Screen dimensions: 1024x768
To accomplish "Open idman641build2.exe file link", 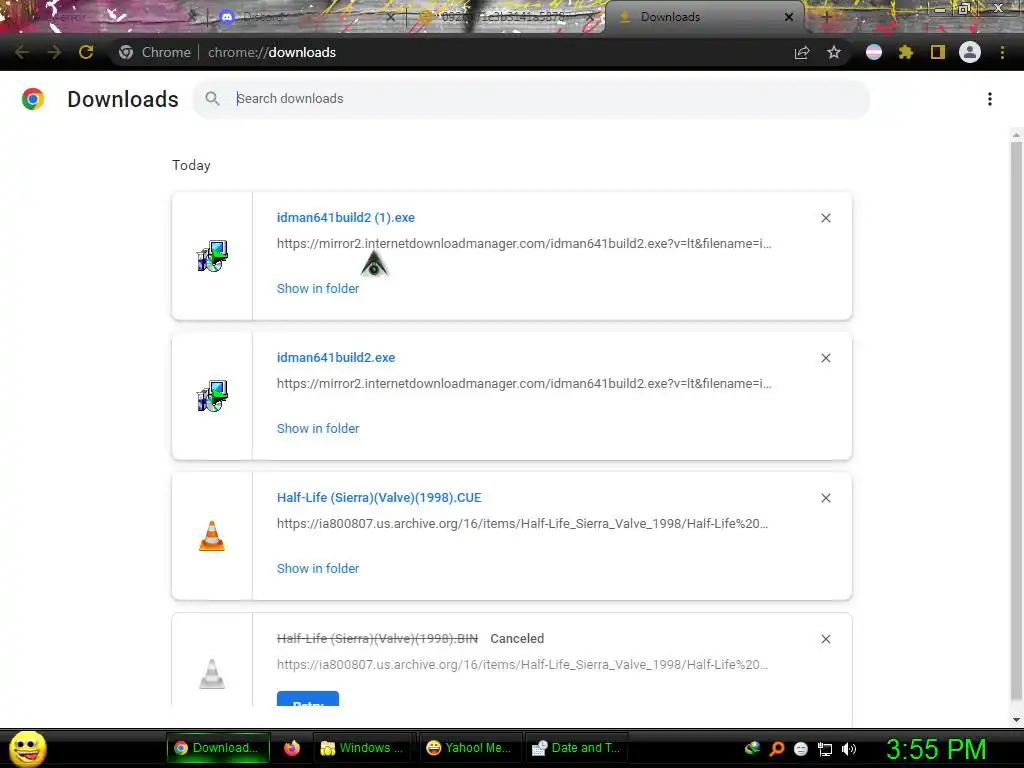I will (336, 358).
